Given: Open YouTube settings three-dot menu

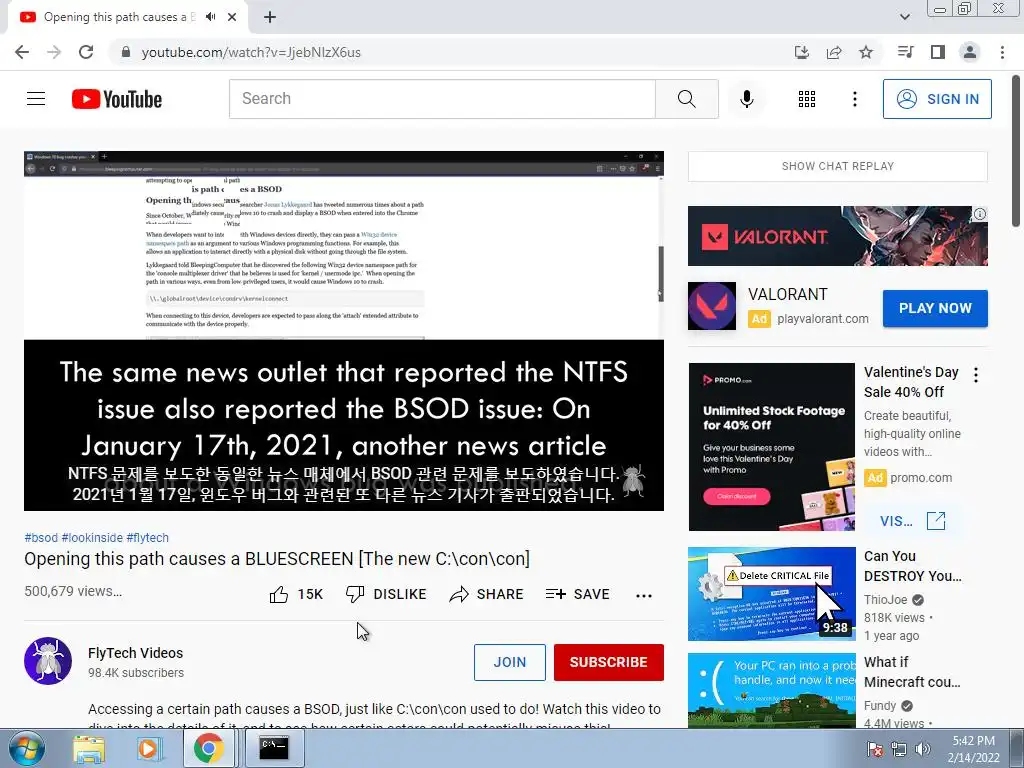Looking at the screenshot, I should (855, 99).
